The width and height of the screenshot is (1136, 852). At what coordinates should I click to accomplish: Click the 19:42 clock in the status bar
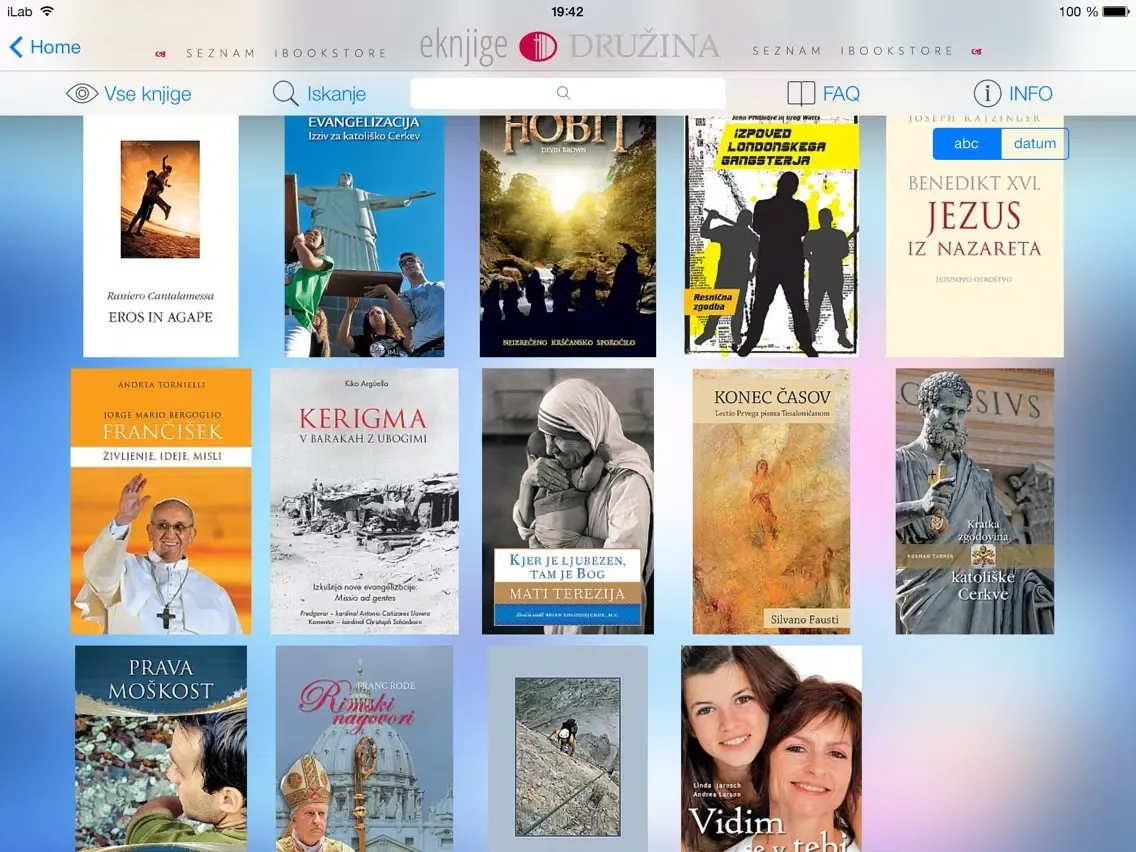(567, 12)
